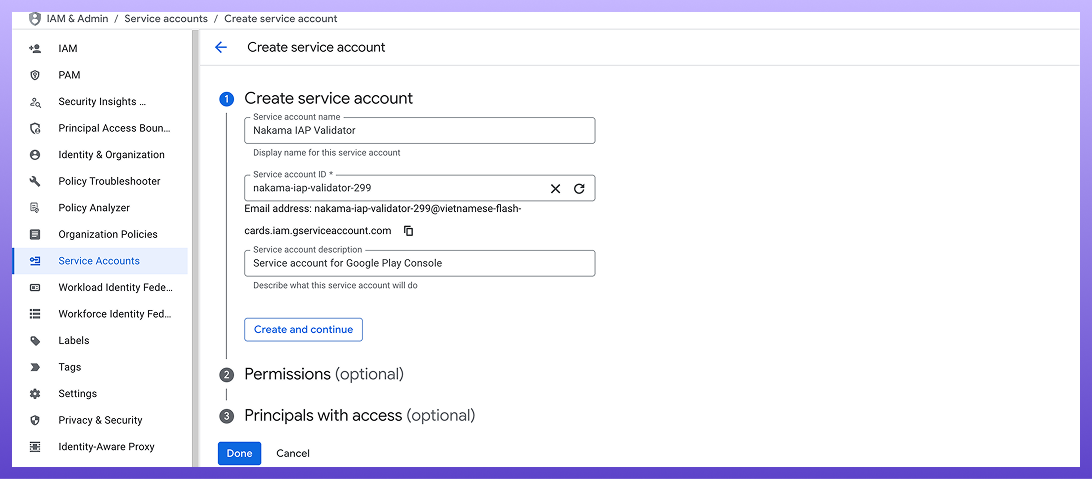Click 'Describe what this service account will do' hint
This screenshot has width=1092, height=479.
click(x=335, y=285)
